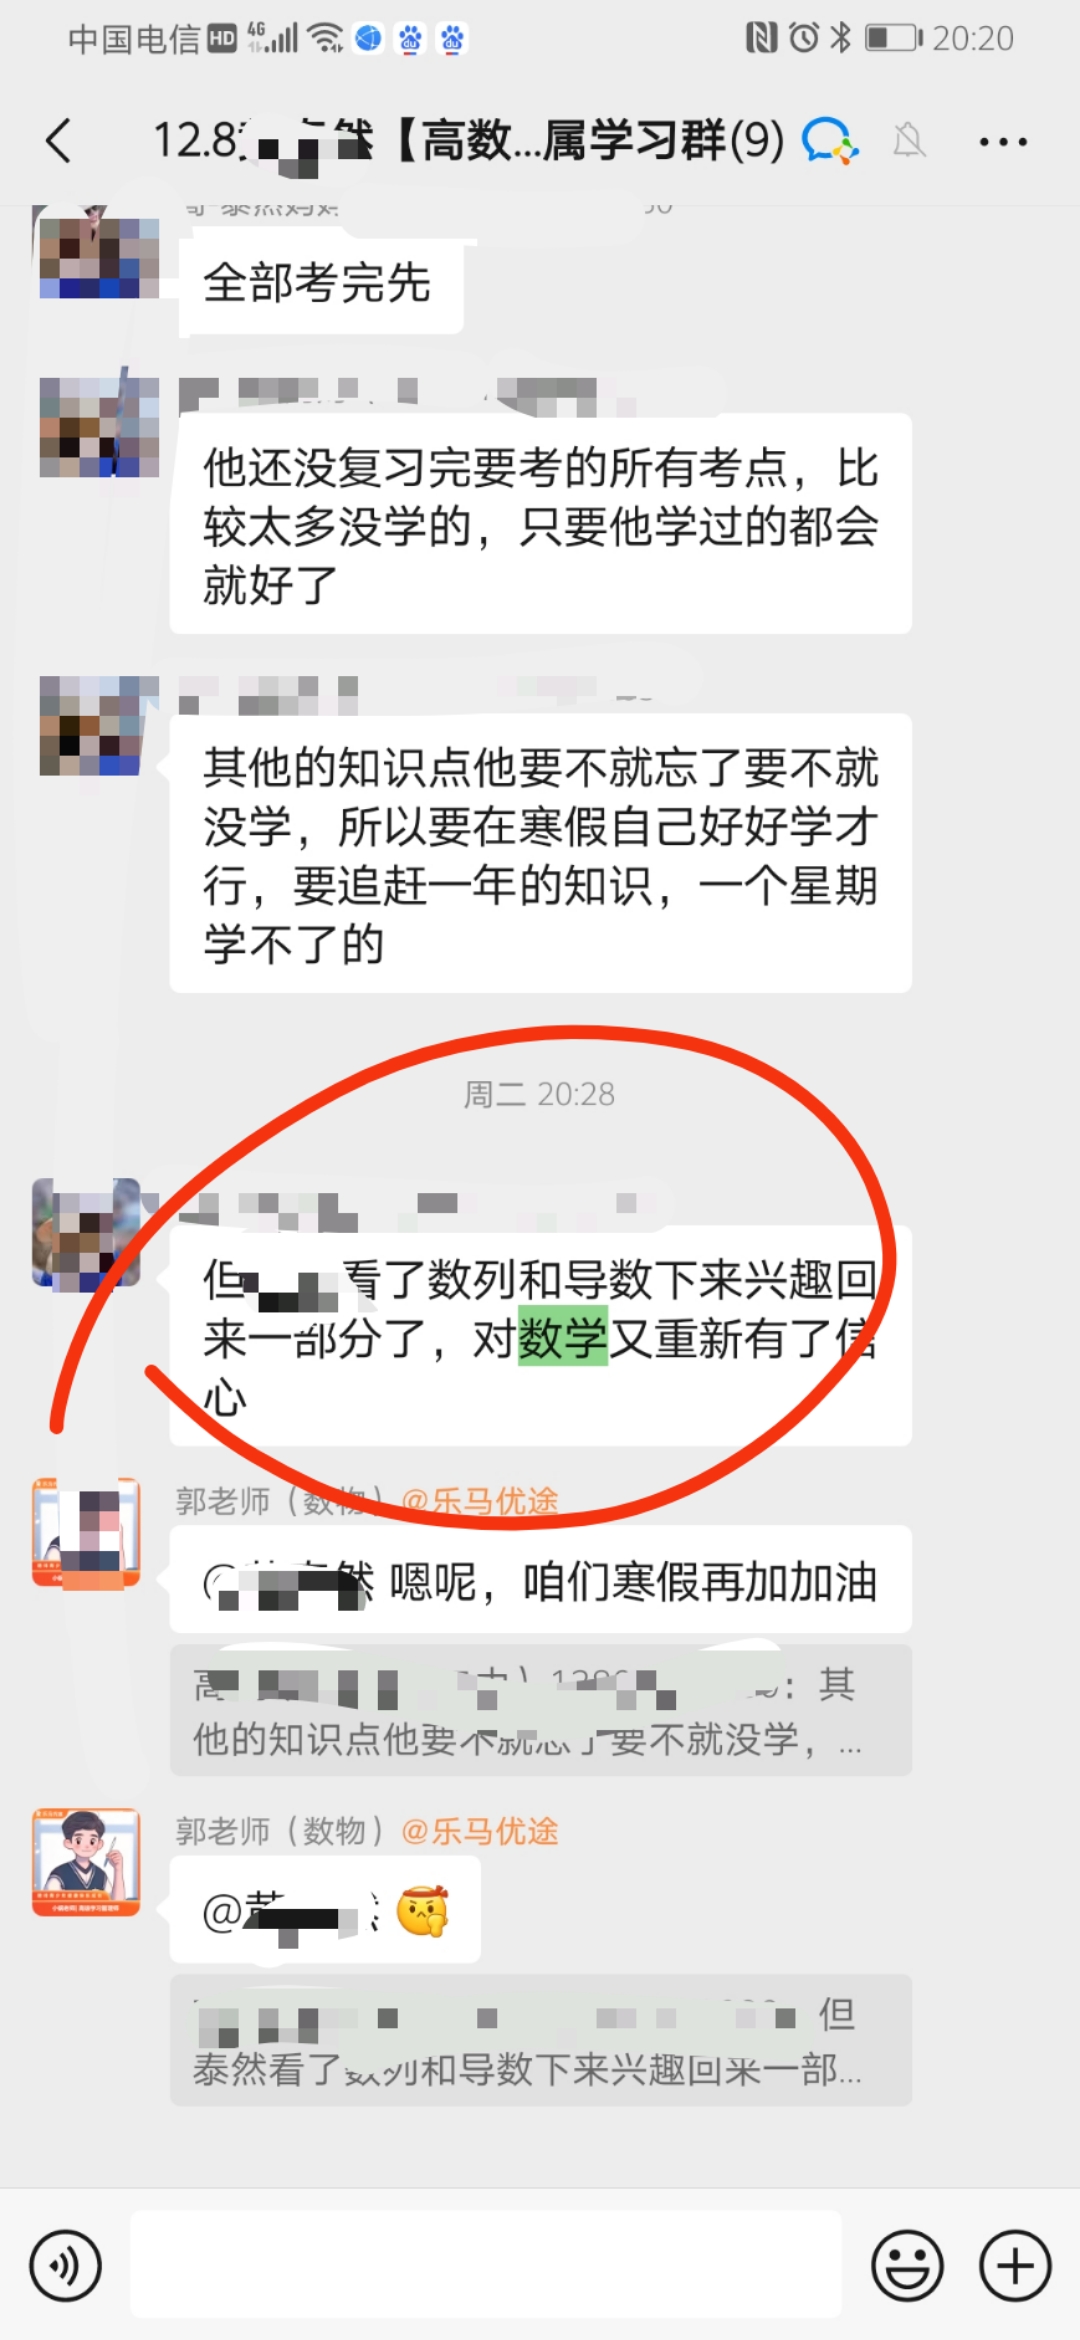Tap the back arrow in chat header
The width and height of the screenshot is (1080, 2340).
pyautogui.click(x=59, y=141)
